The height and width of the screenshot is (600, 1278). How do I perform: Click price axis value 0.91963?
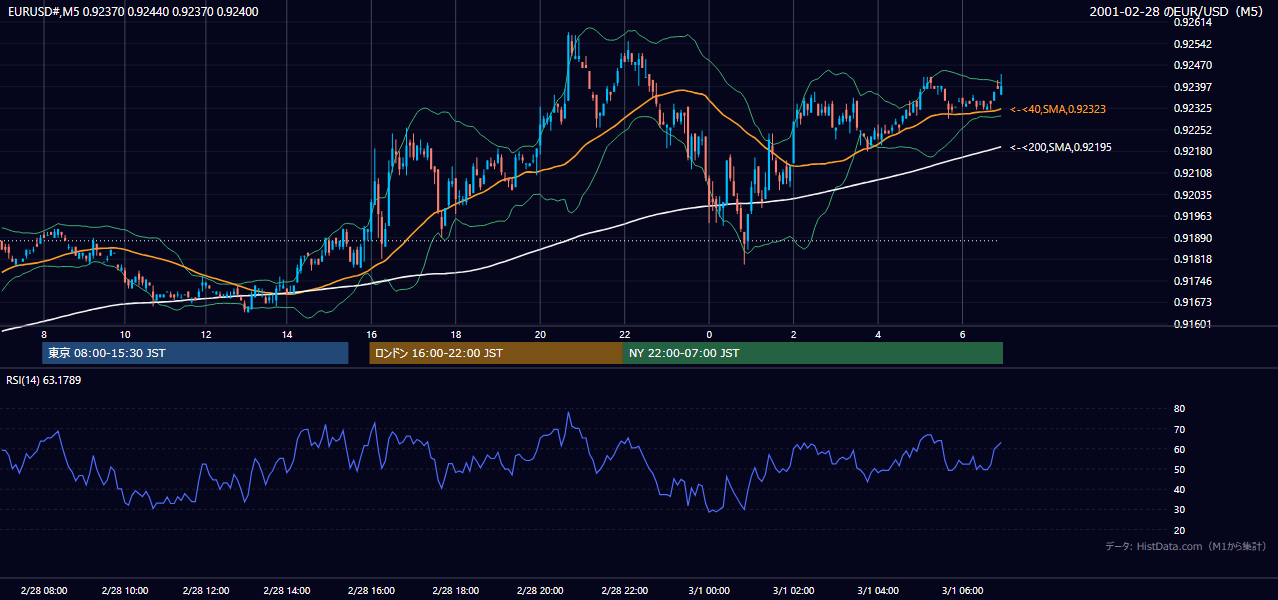click(x=1193, y=216)
